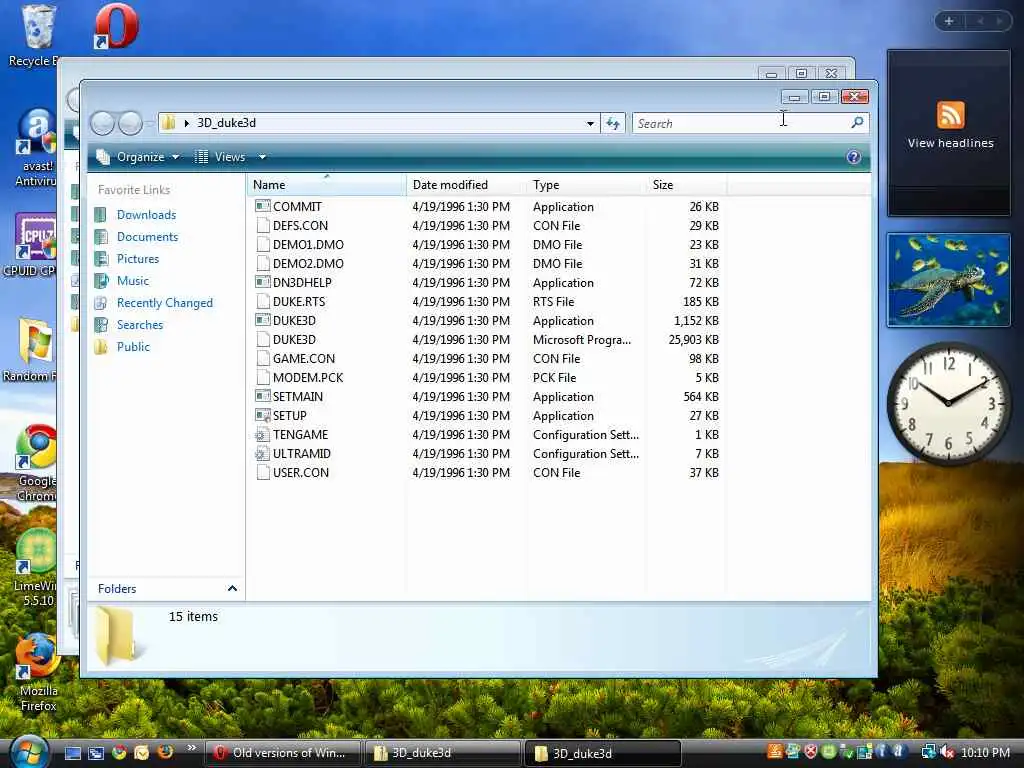This screenshot has width=1024, height=768.
Task: Click the sidebar add gadget plus button
Action: pyautogui.click(x=949, y=21)
